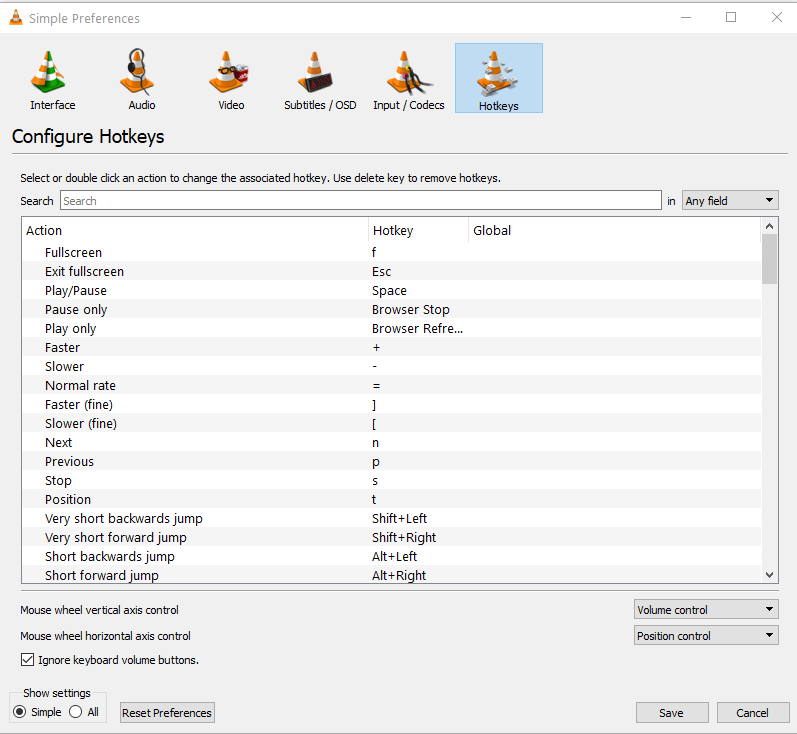
Task: Select the Faster (fine) action row
Action: coord(391,404)
